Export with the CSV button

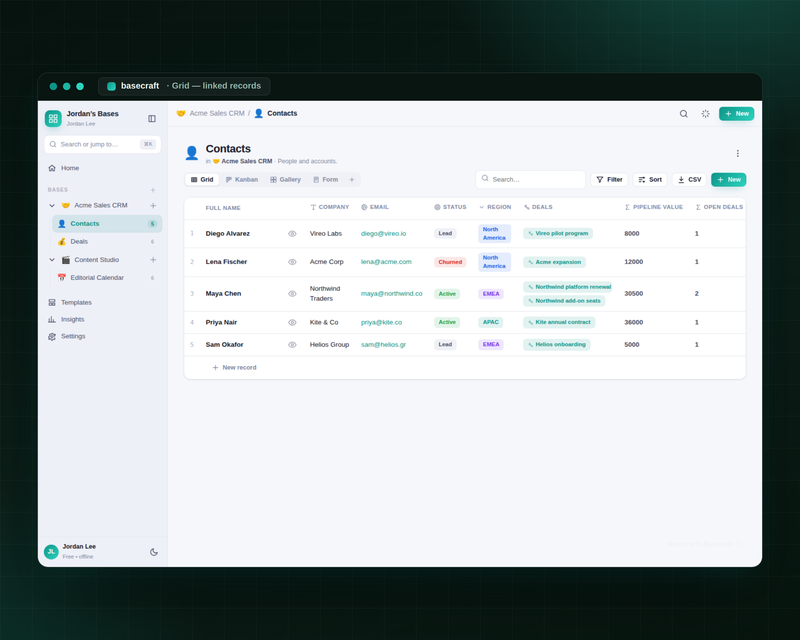pos(689,180)
